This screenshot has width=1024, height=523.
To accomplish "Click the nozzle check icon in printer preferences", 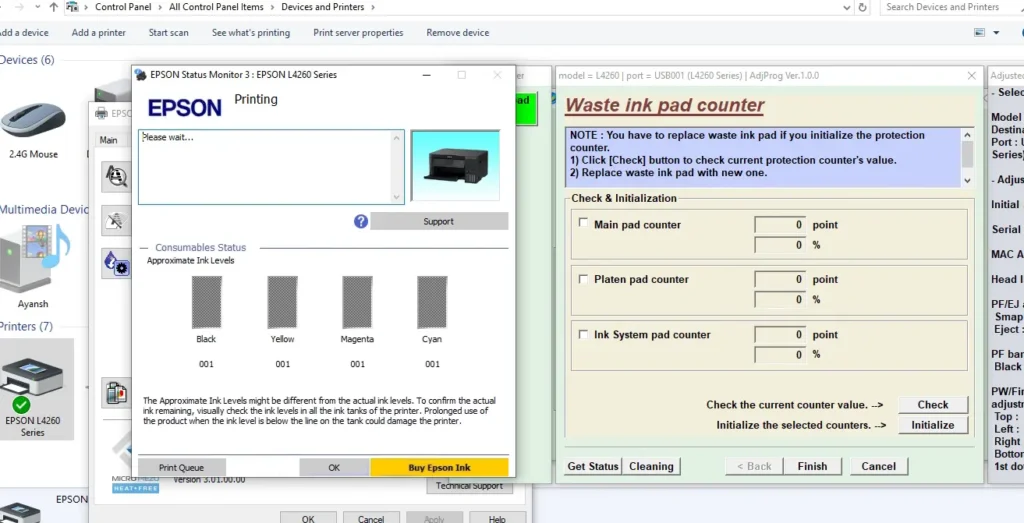I will [x=116, y=177].
